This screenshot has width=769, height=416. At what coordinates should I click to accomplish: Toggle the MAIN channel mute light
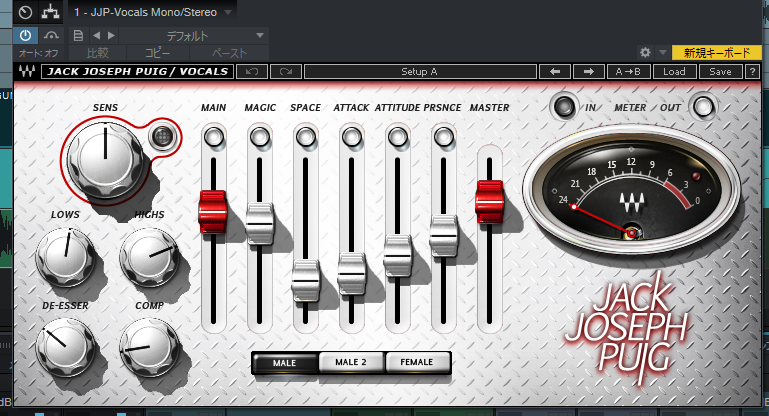(x=214, y=137)
